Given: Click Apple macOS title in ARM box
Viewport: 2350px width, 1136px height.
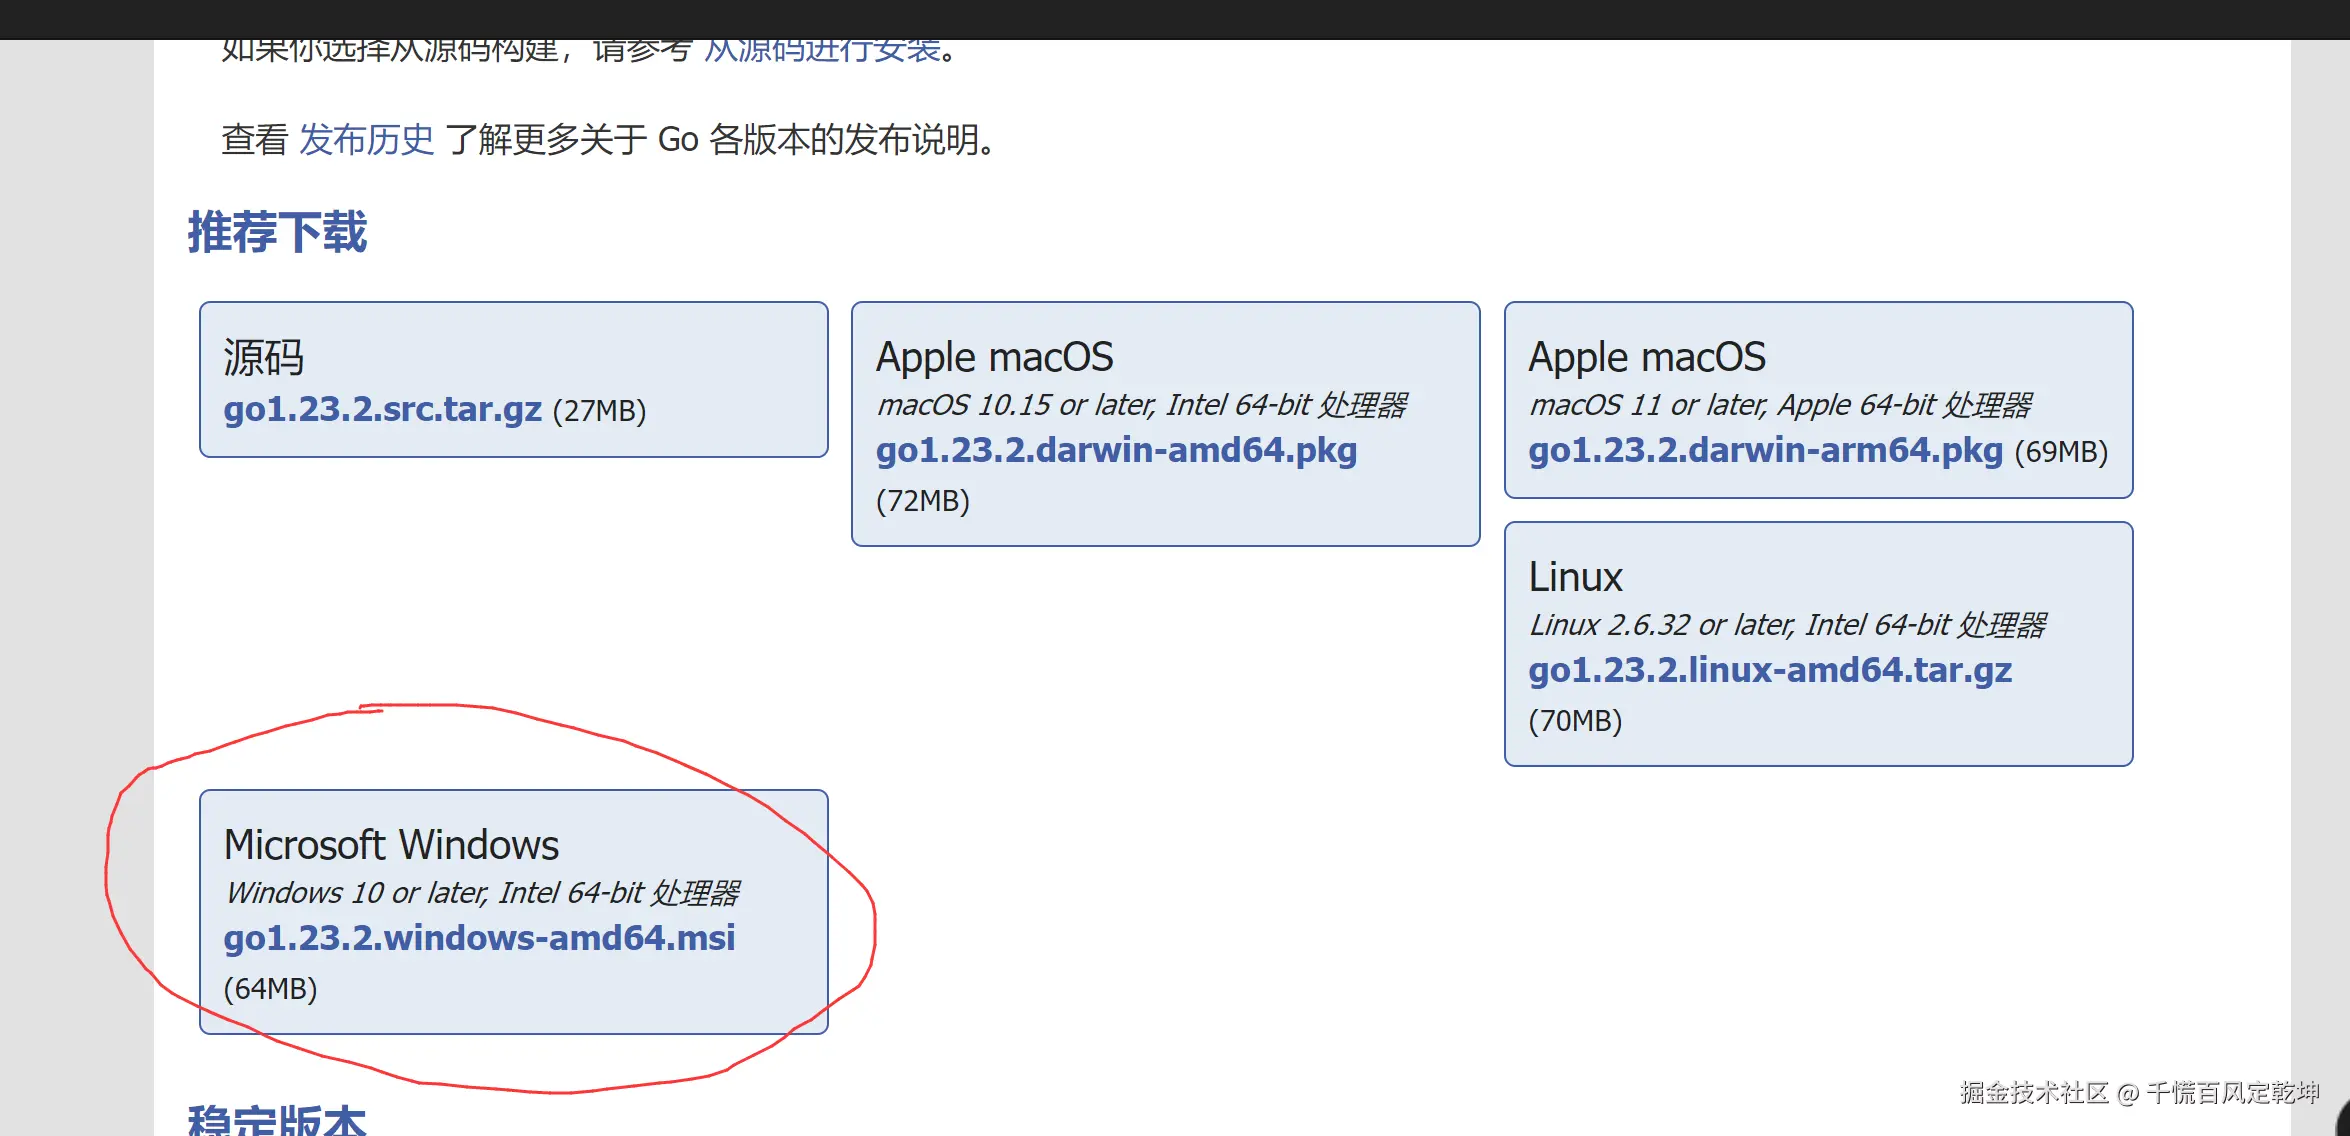Looking at the screenshot, I should click(x=1646, y=358).
